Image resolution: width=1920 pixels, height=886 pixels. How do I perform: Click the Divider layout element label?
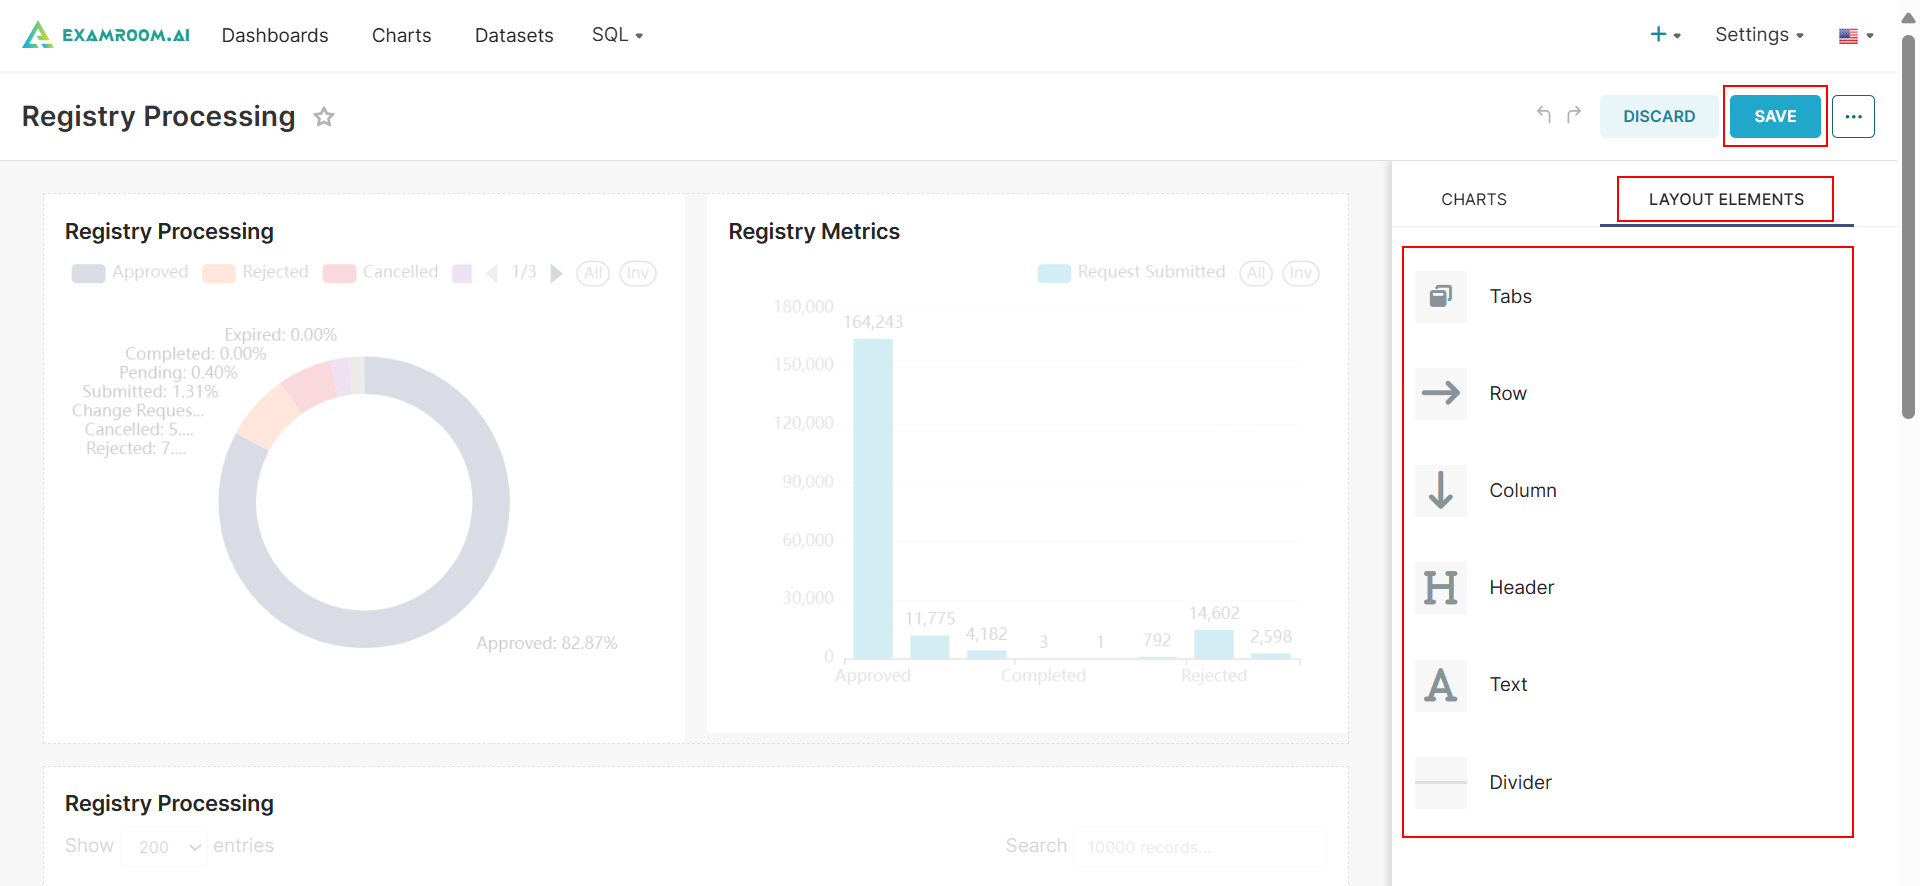pos(1520,783)
